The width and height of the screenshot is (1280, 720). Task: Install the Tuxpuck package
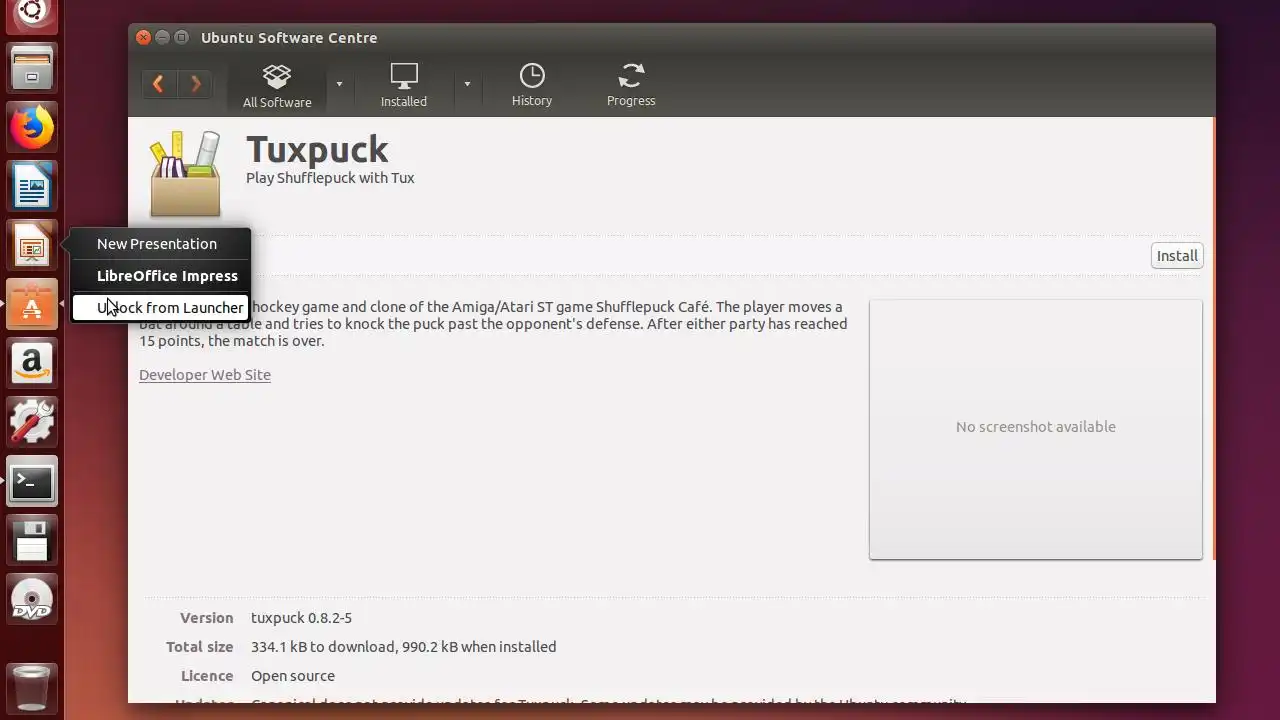(x=1177, y=256)
